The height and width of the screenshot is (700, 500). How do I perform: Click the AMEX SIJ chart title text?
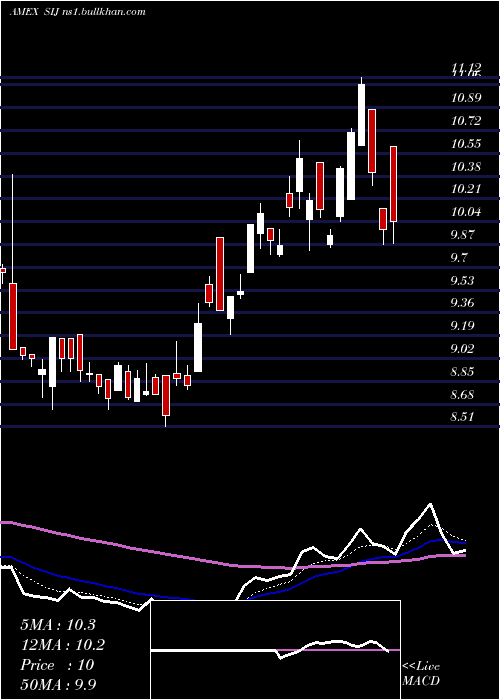77,11
